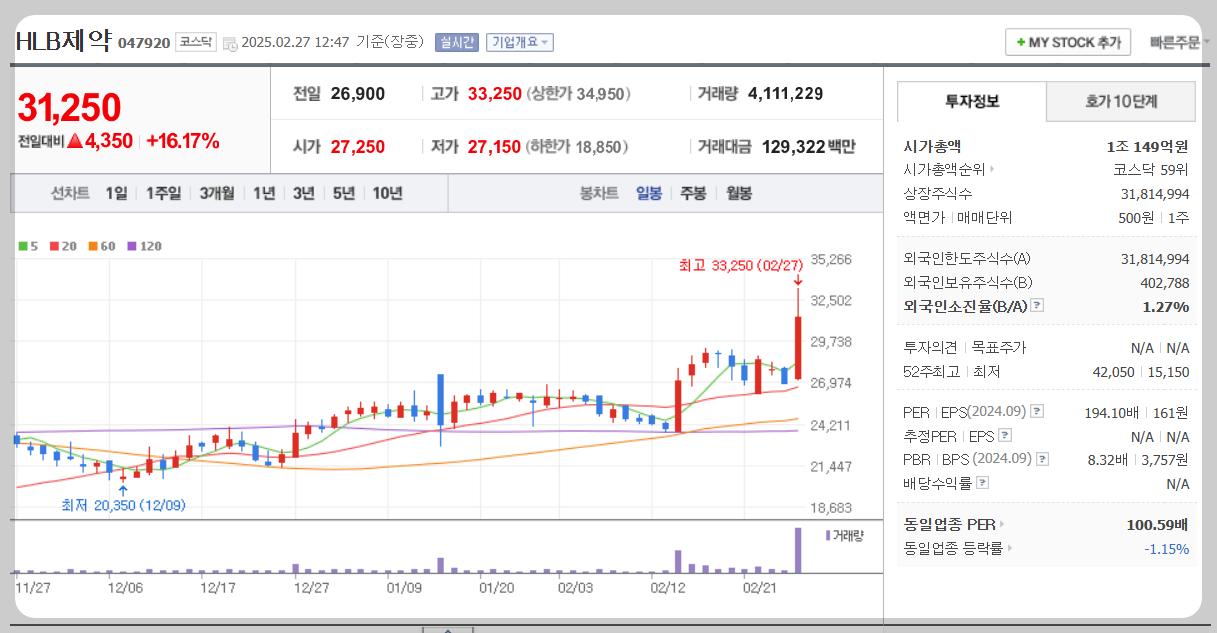The height and width of the screenshot is (633, 1217).
Task: Select 월봉 monthly candle chart
Action: [739, 193]
